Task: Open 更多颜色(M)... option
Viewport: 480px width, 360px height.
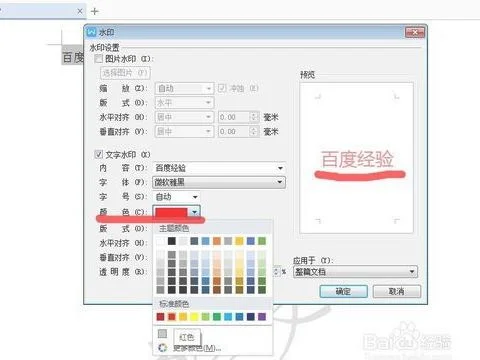Action: (x=197, y=348)
